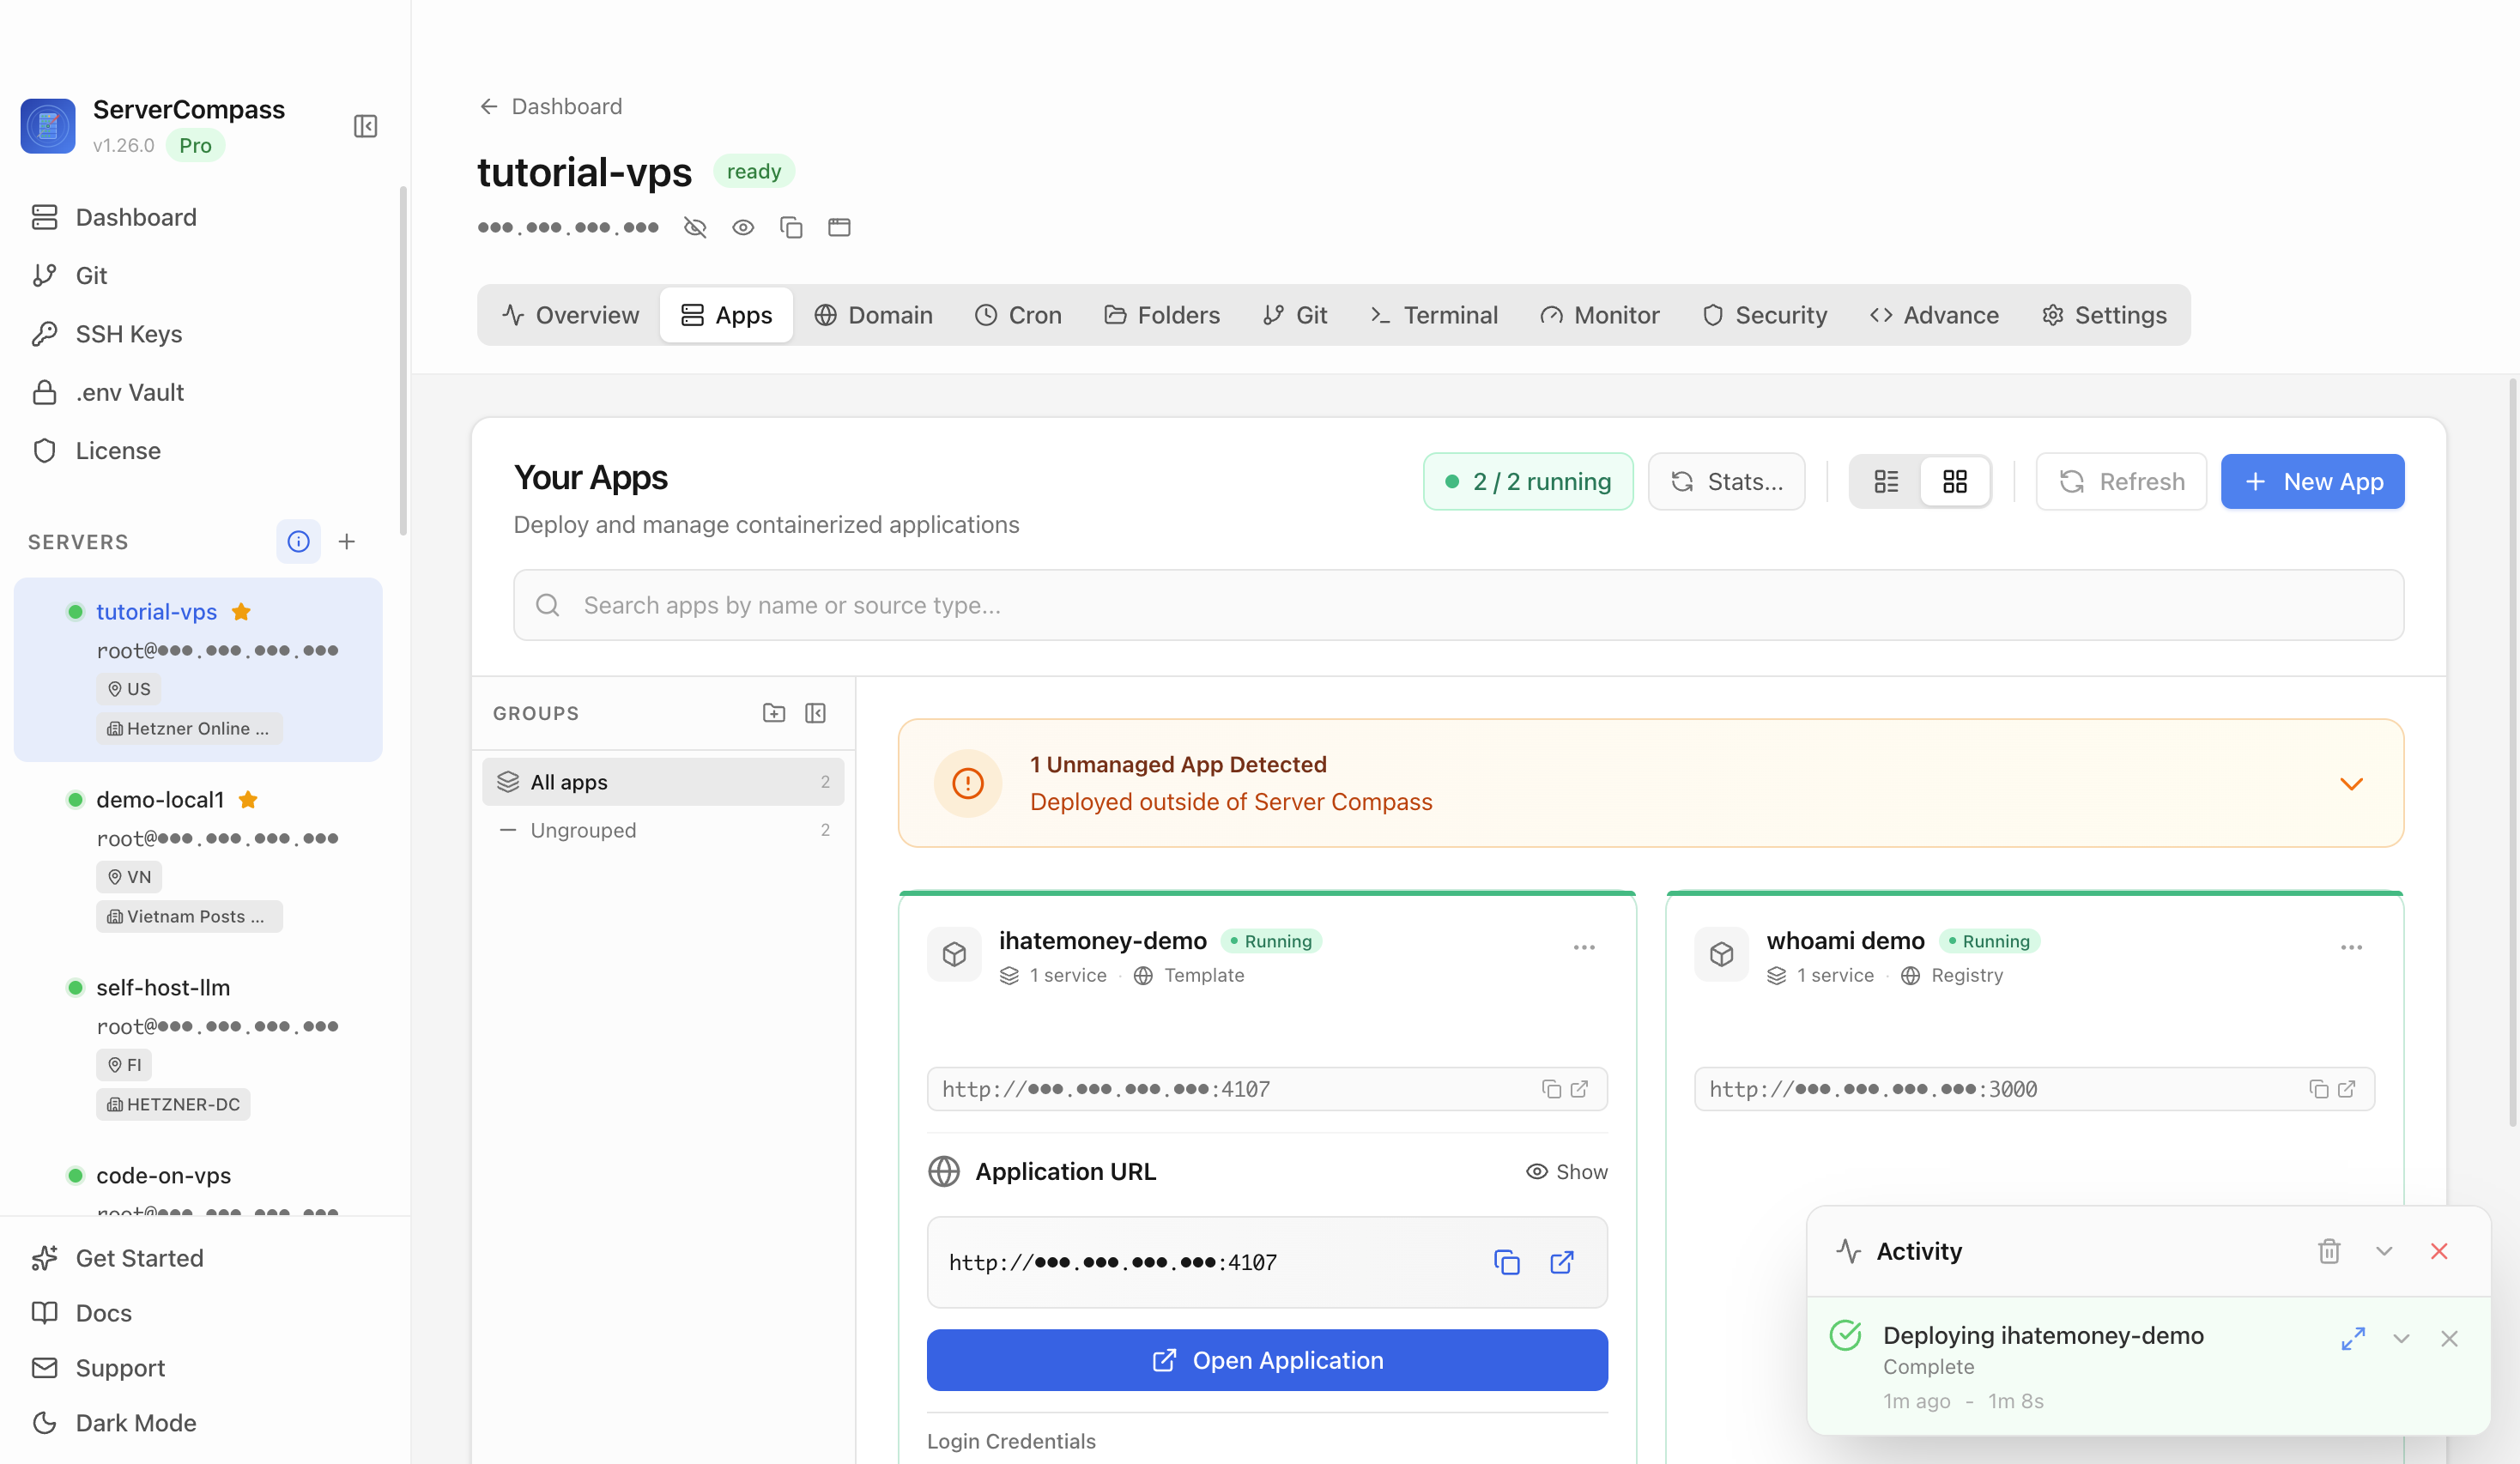
Task: Open the Advance tab
Action: 1934,315
